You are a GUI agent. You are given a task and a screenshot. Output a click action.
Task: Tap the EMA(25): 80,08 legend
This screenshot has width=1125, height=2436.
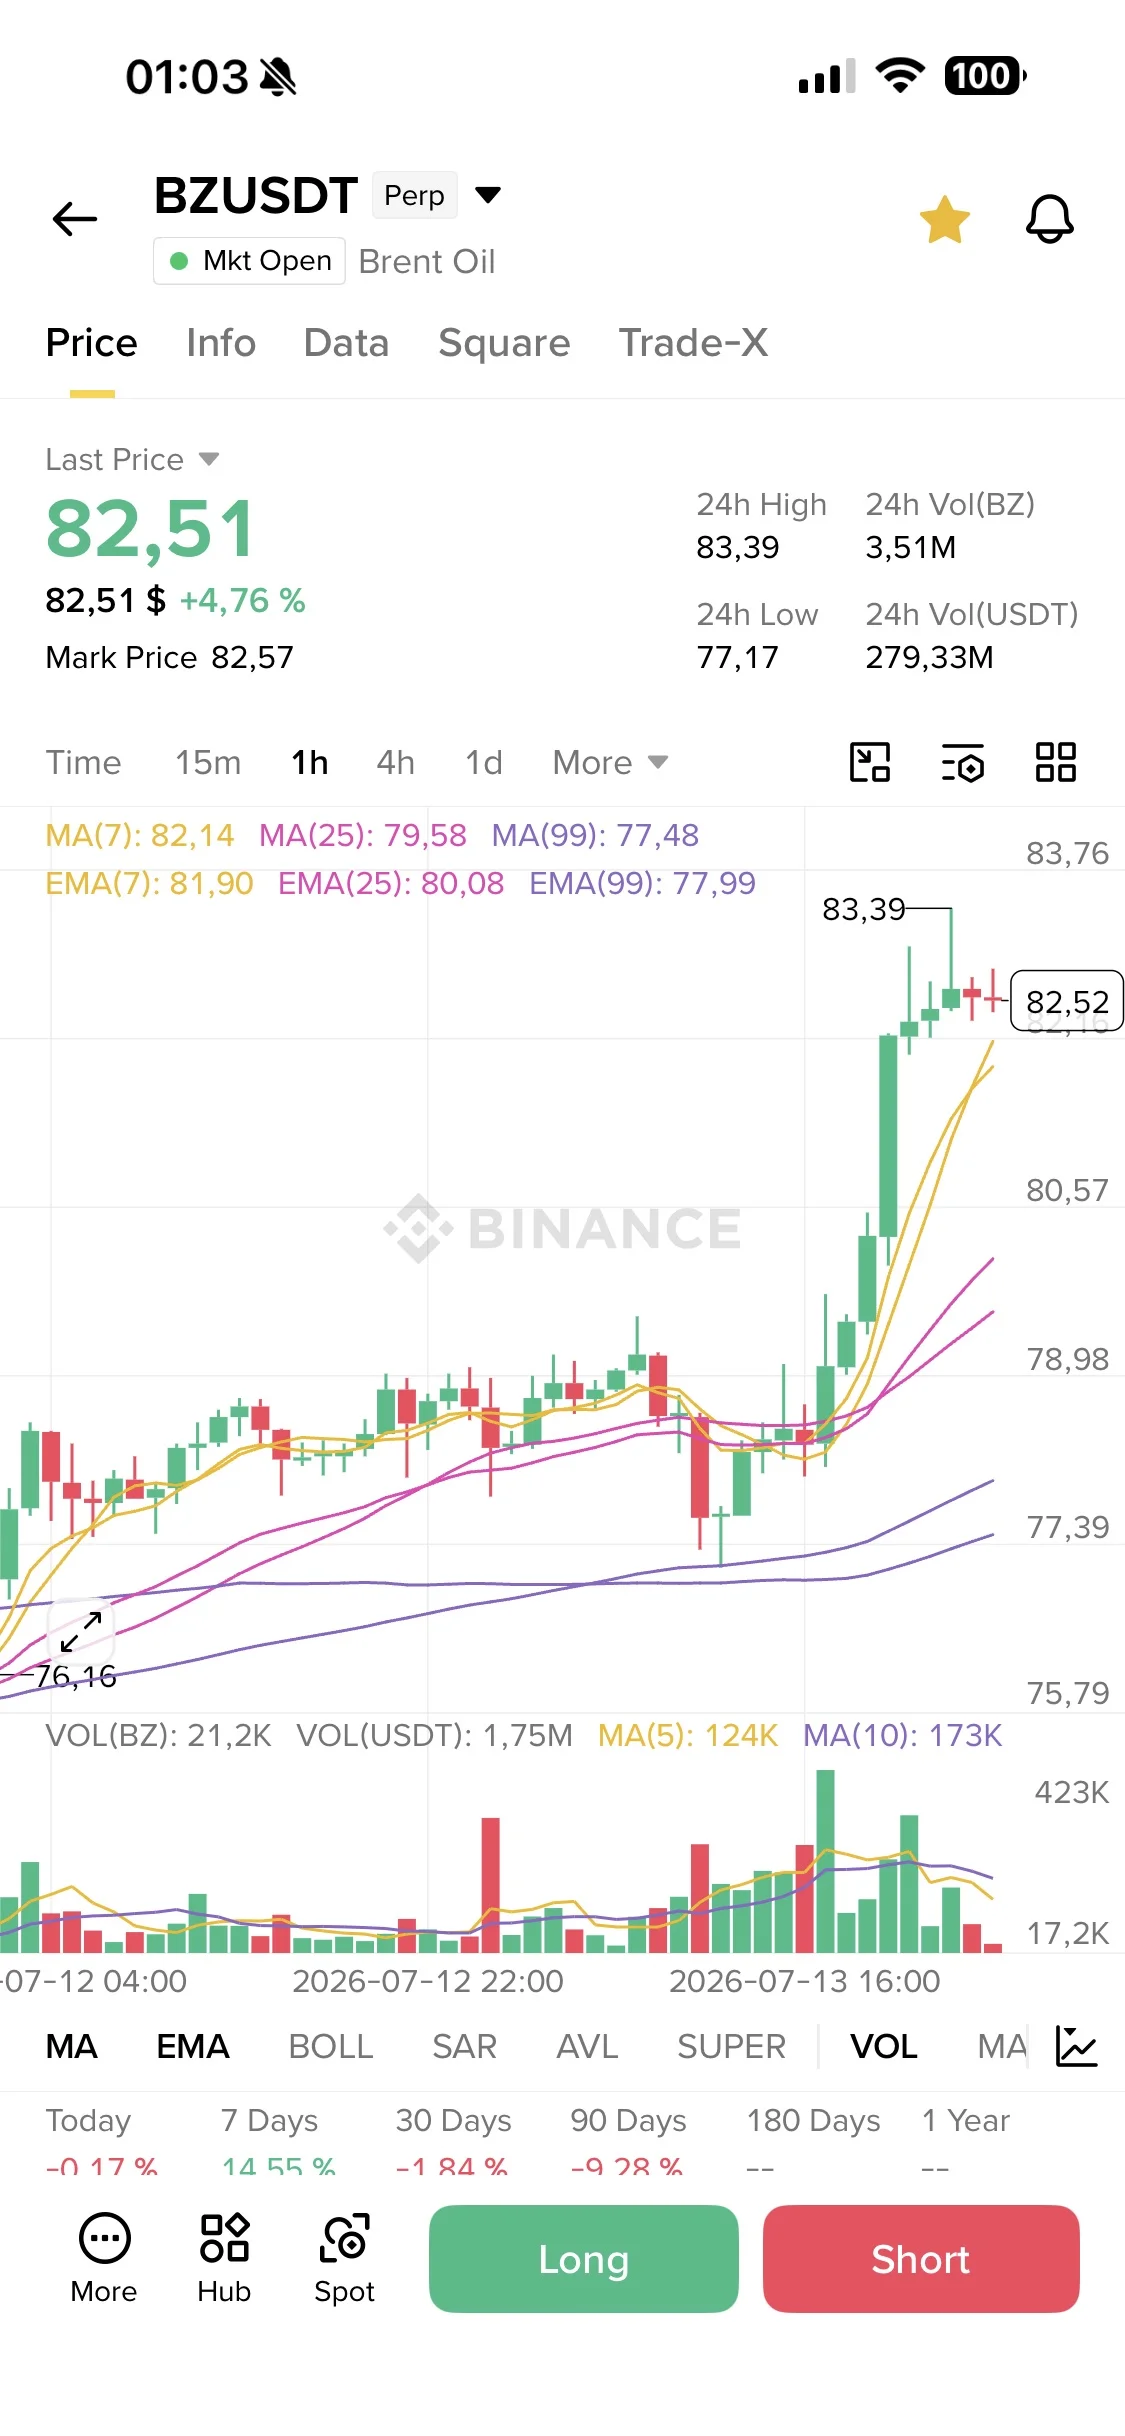[x=391, y=883]
